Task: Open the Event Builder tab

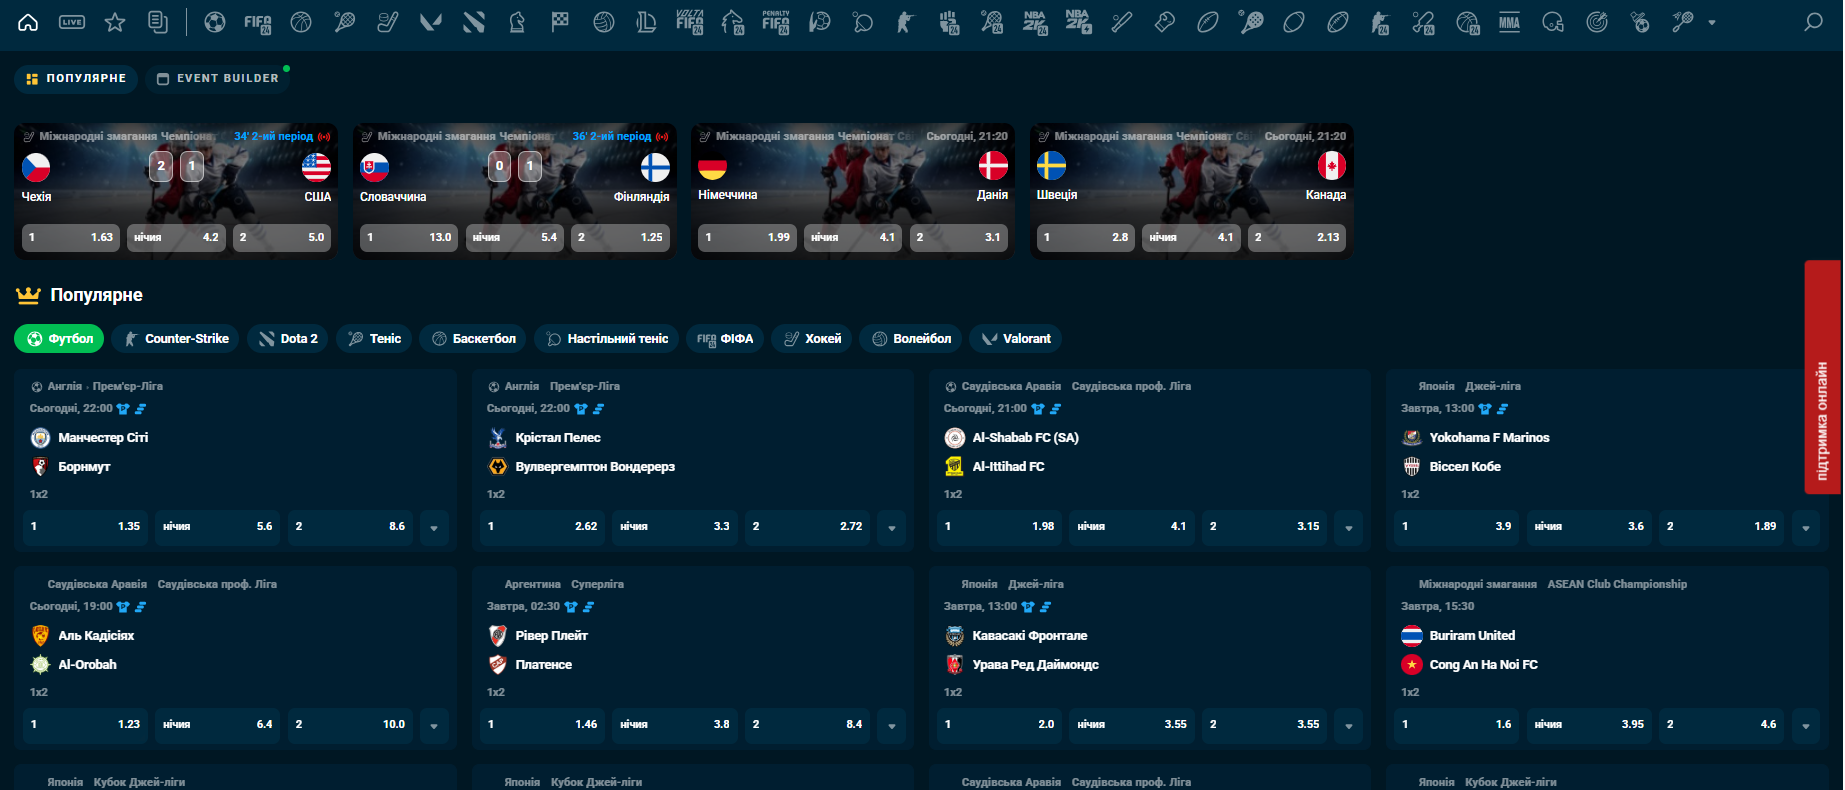Action: 218,78
